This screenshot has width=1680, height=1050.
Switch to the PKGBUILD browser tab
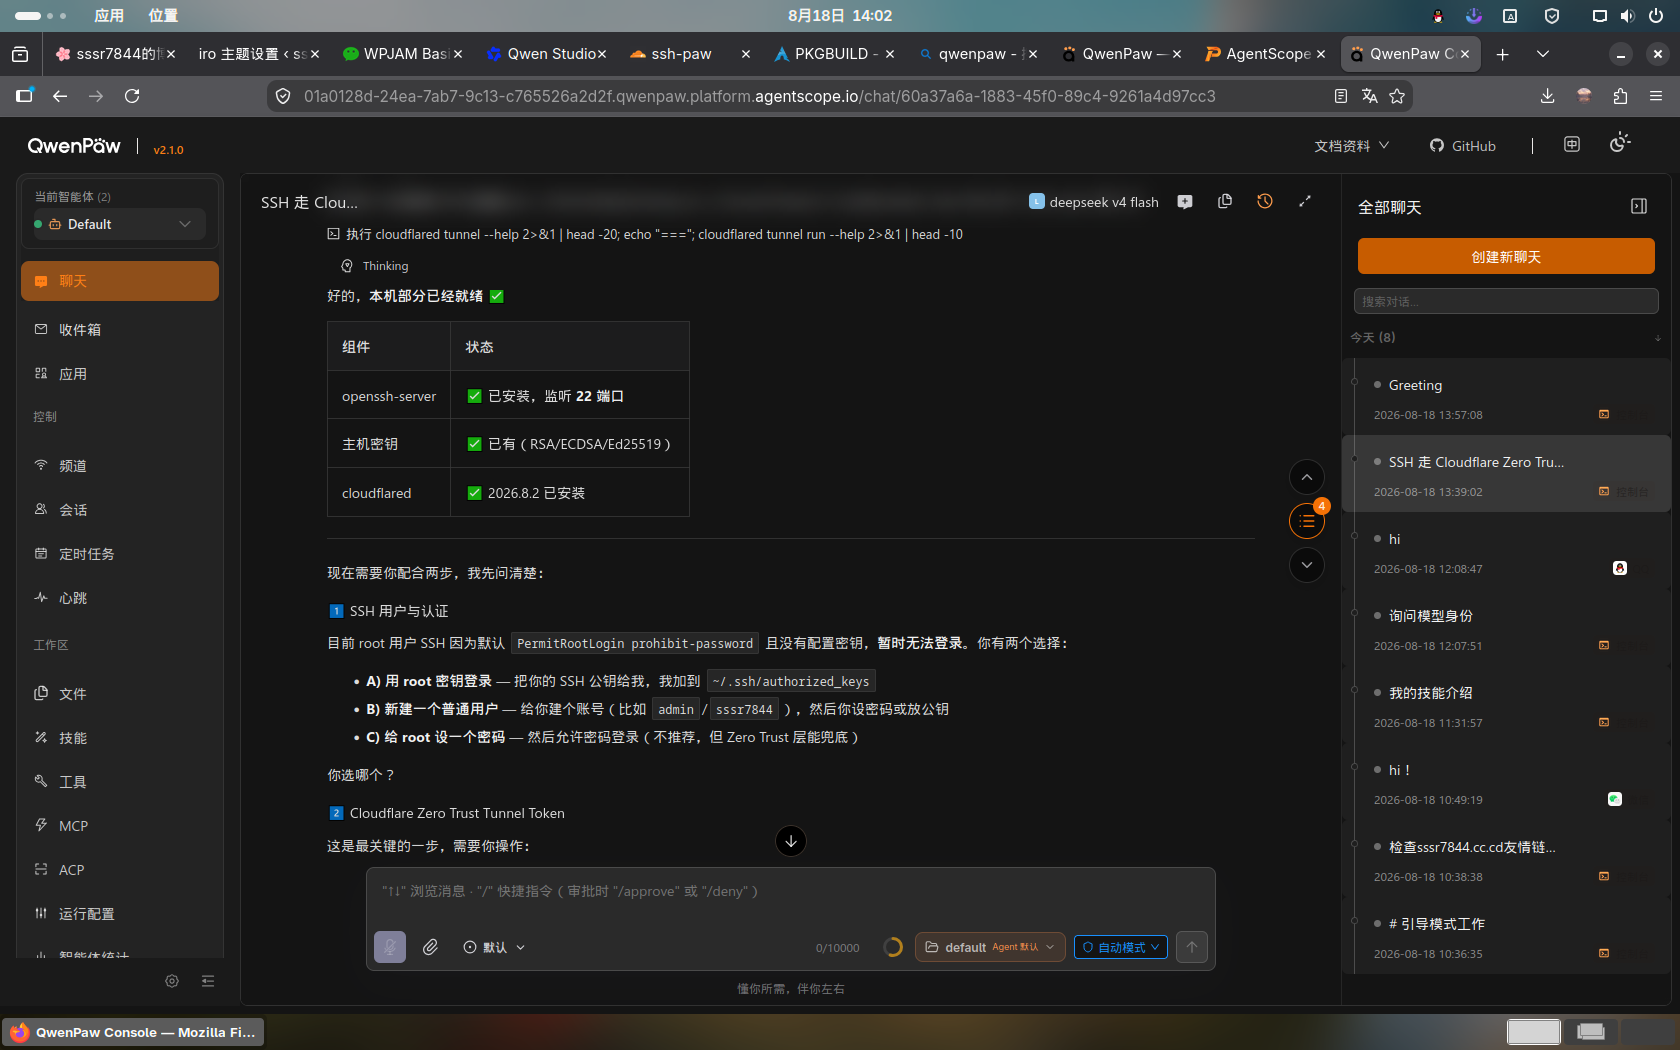833,54
